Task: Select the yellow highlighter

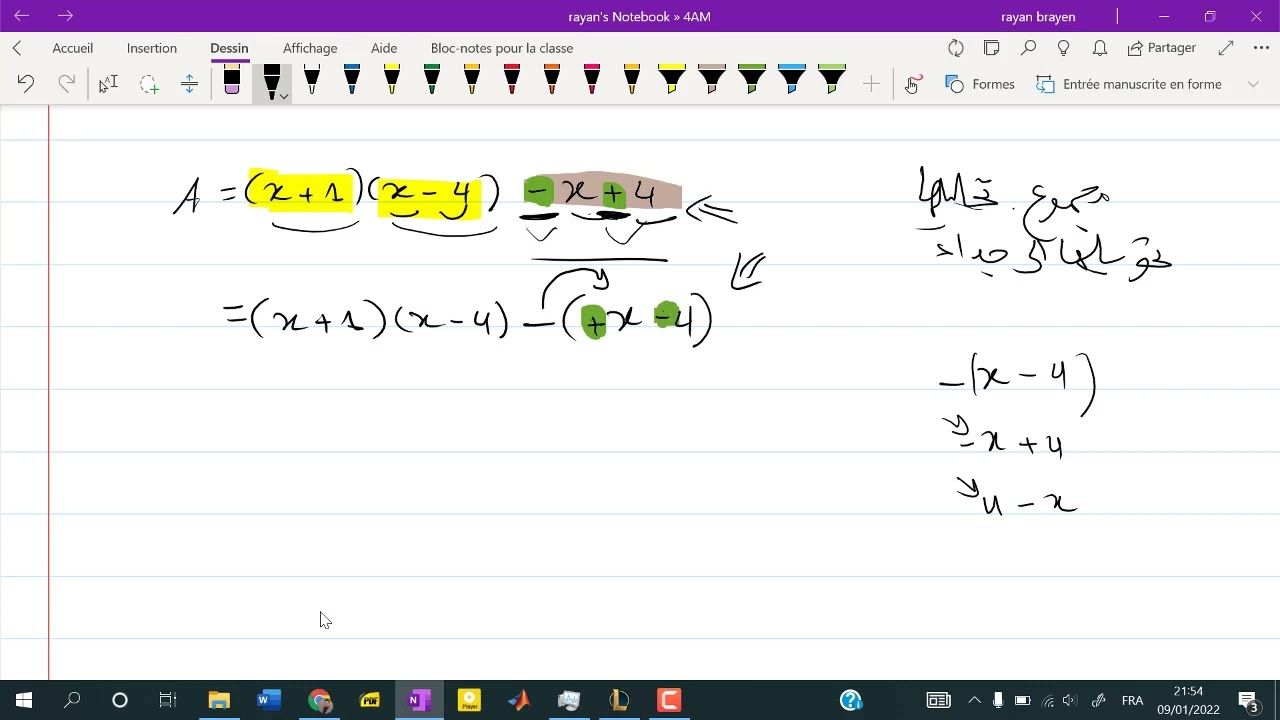Action: [x=672, y=80]
